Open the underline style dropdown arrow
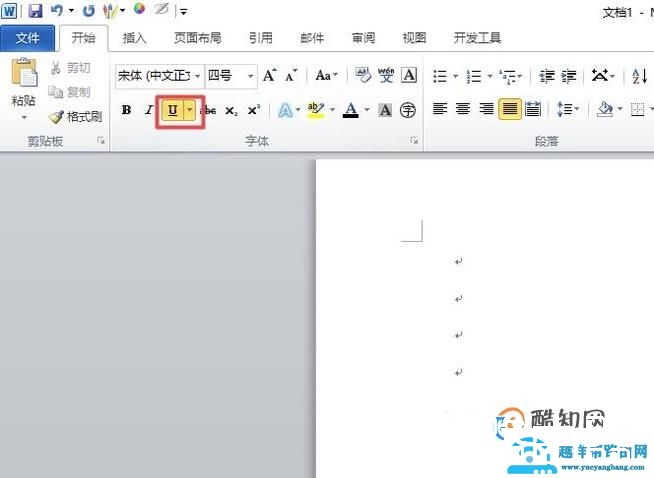This screenshot has height=478, width=654. click(x=189, y=110)
